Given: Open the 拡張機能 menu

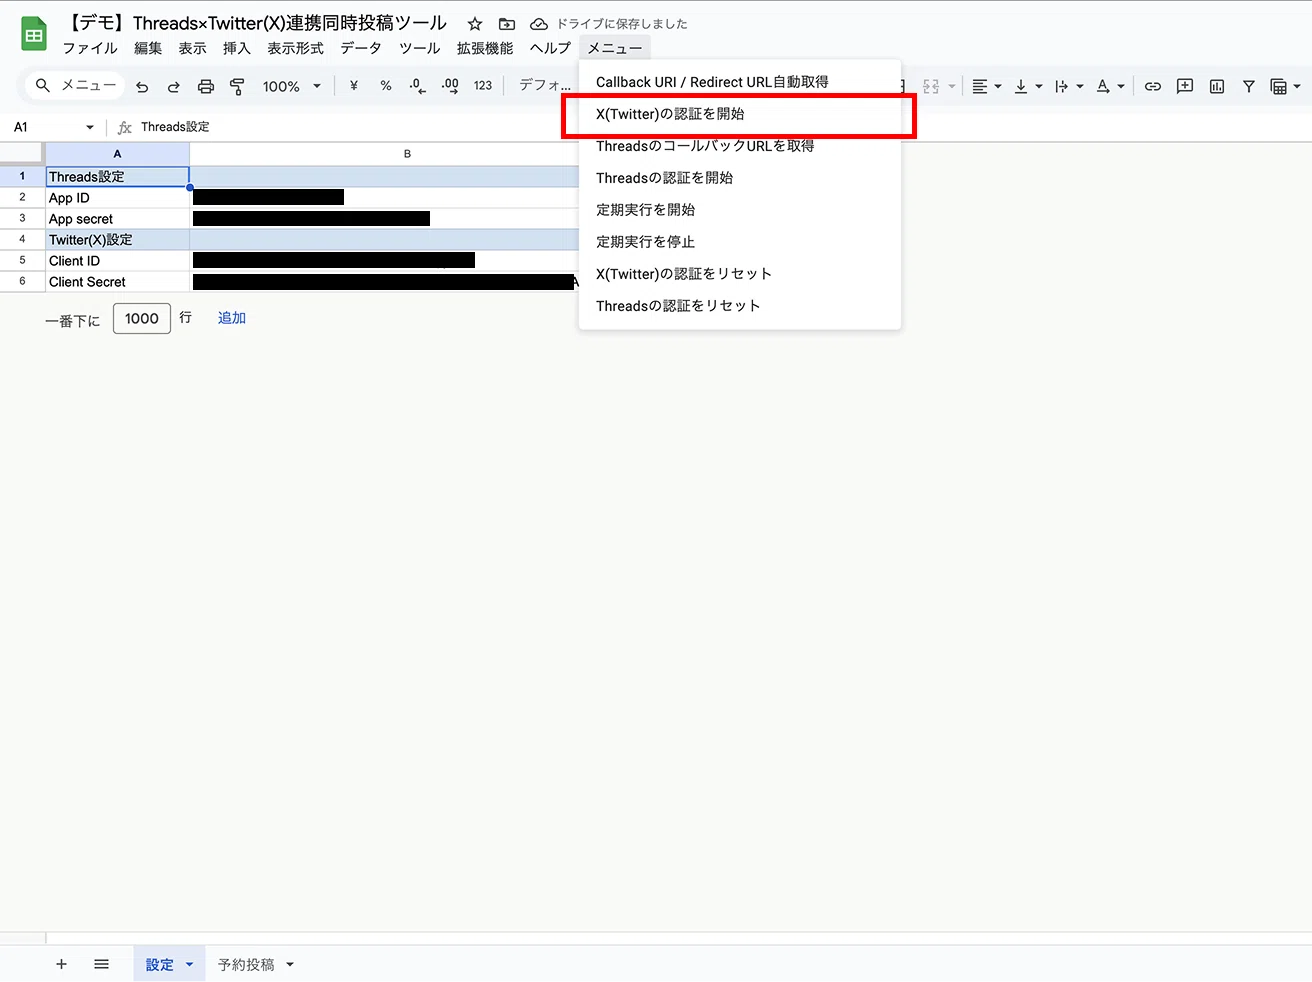Looking at the screenshot, I should point(485,48).
